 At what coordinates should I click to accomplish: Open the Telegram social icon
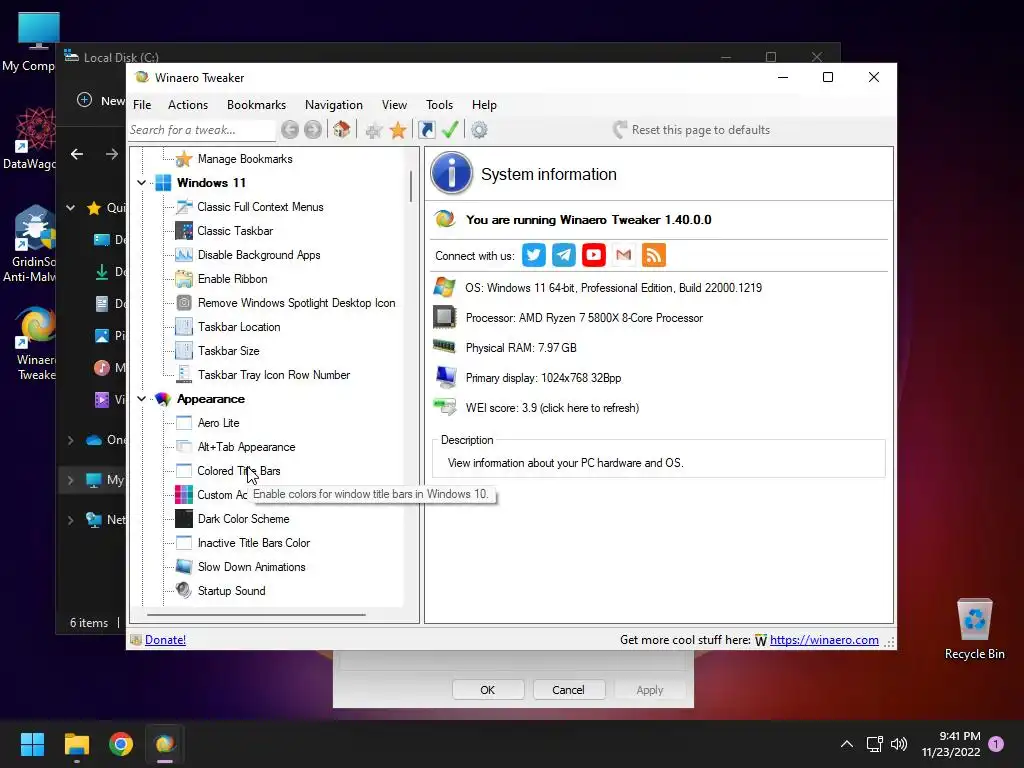(564, 255)
